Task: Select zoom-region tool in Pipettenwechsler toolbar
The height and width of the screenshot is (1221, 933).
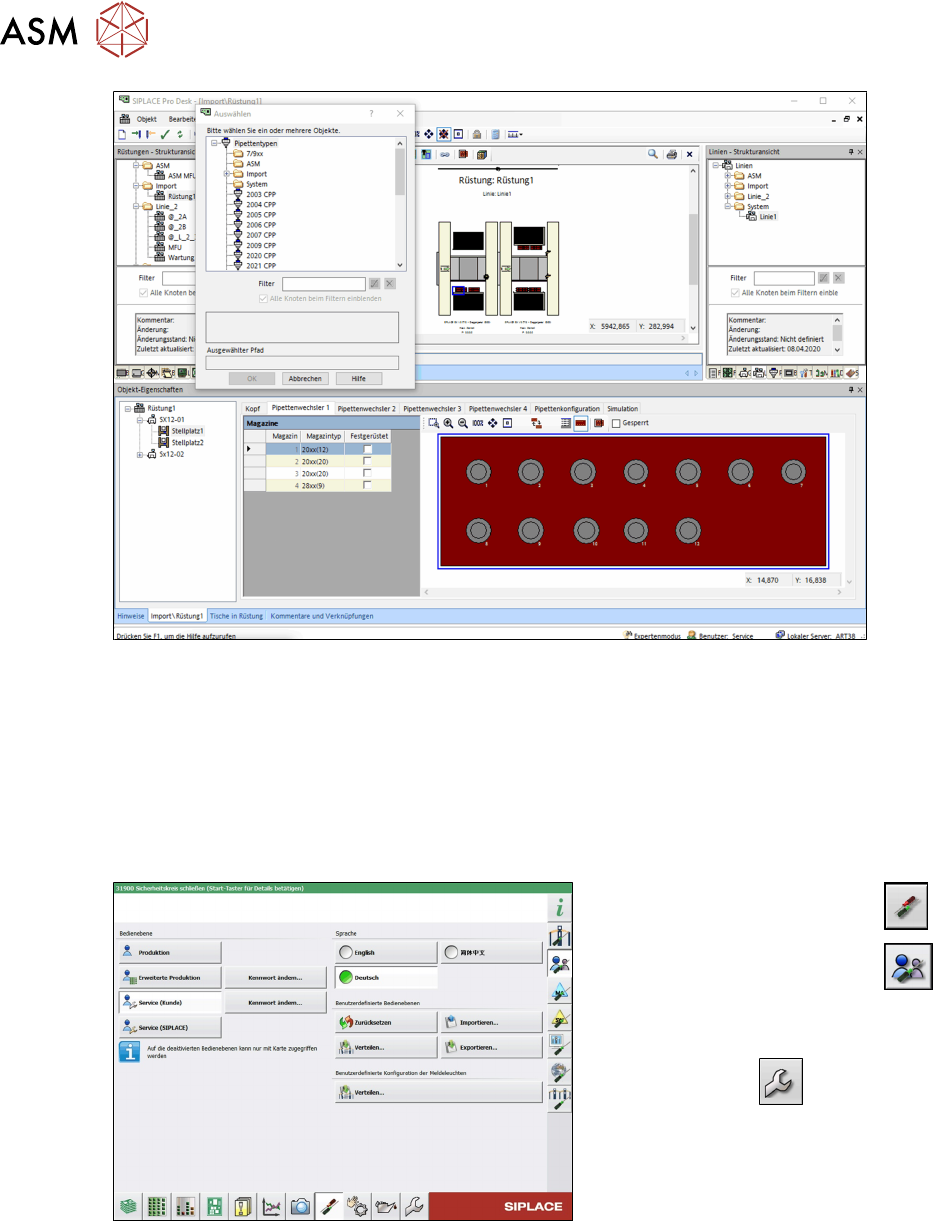Action: (434, 423)
